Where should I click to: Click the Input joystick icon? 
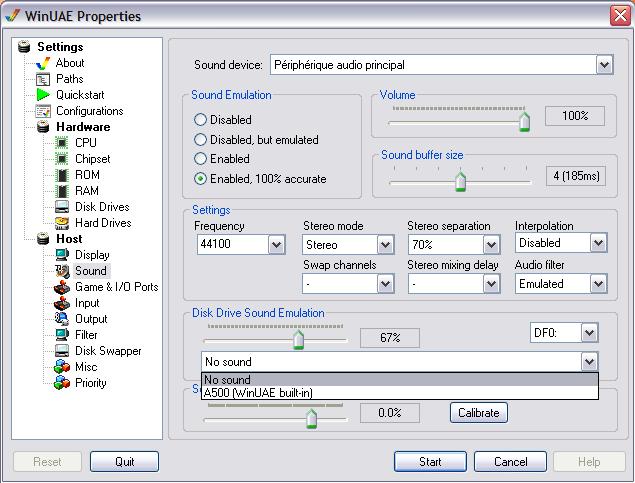click(x=62, y=303)
